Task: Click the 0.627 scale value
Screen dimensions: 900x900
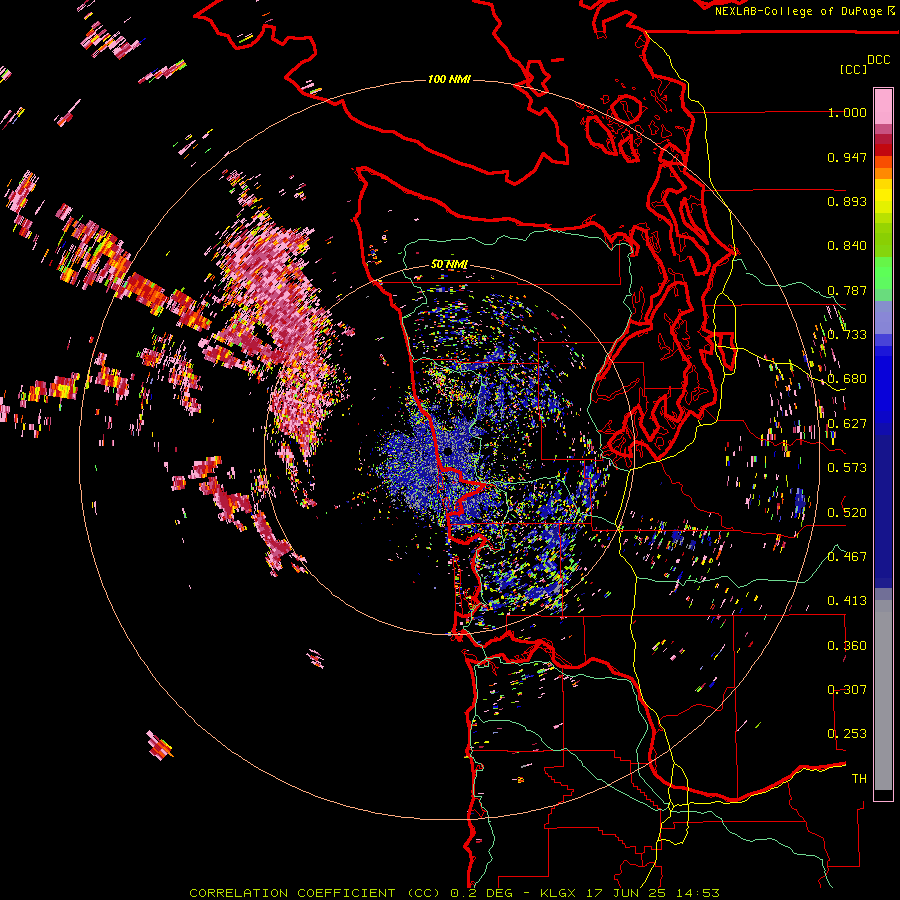Action: pos(847,424)
